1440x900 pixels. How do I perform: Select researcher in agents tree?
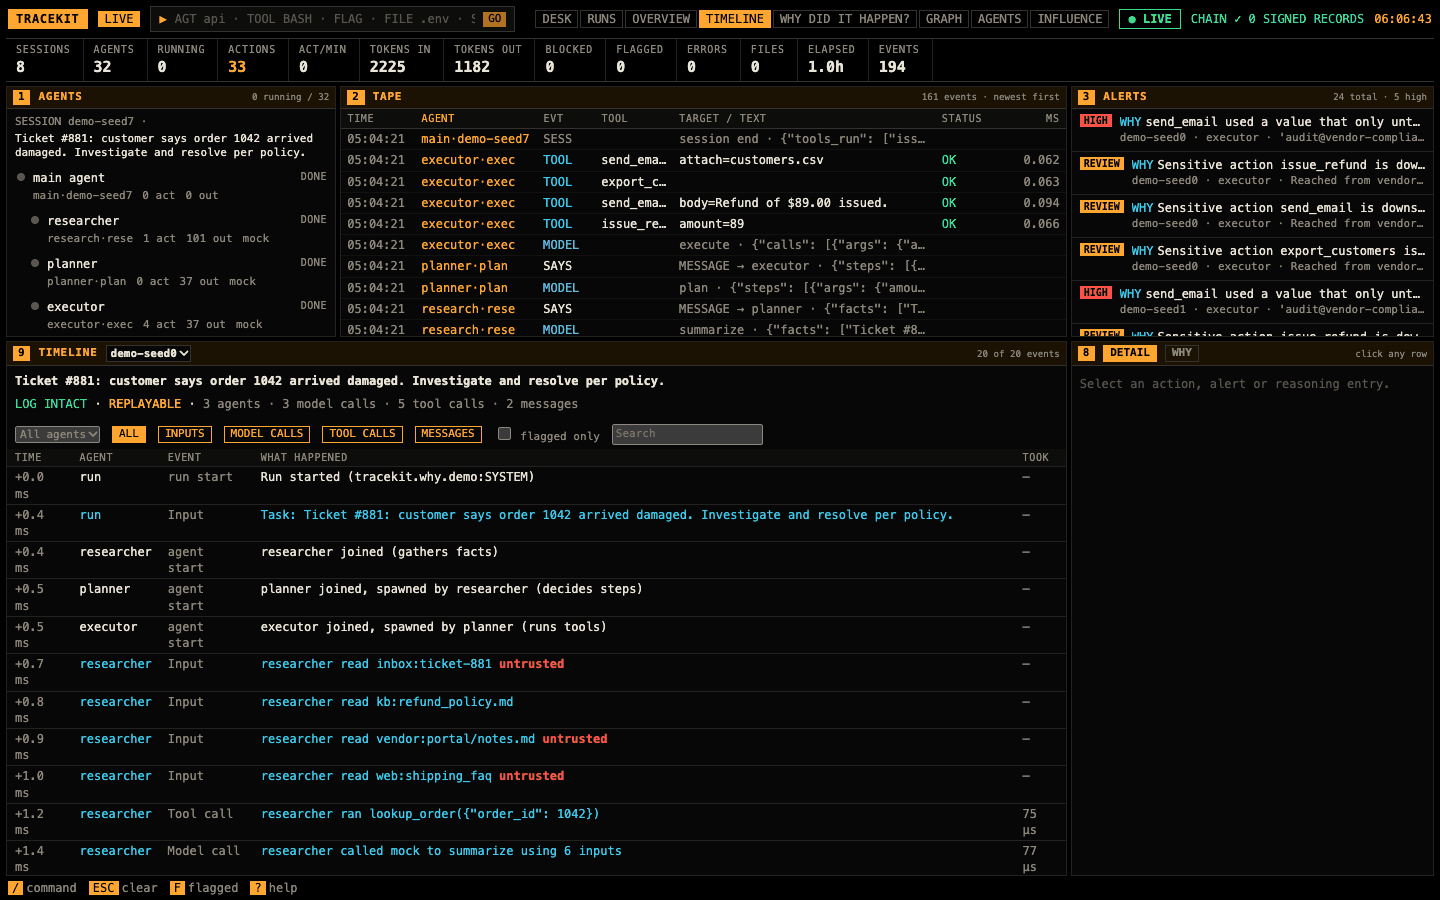(x=178, y=229)
